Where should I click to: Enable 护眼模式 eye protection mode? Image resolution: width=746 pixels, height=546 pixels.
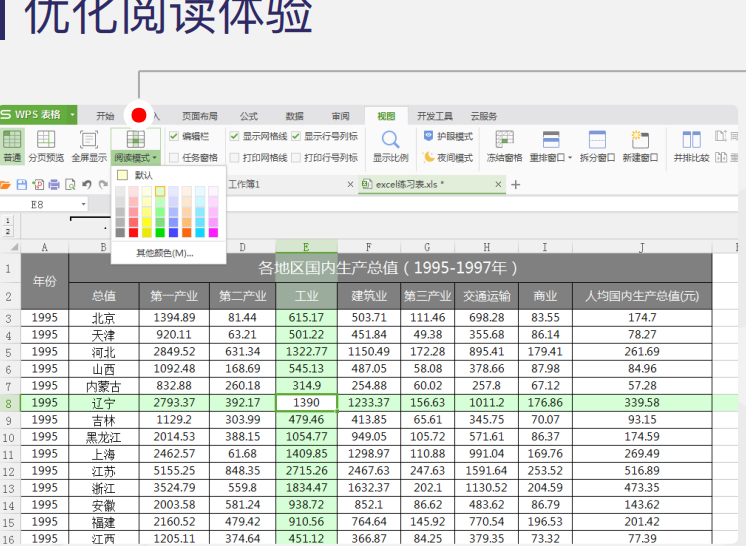(x=449, y=136)
